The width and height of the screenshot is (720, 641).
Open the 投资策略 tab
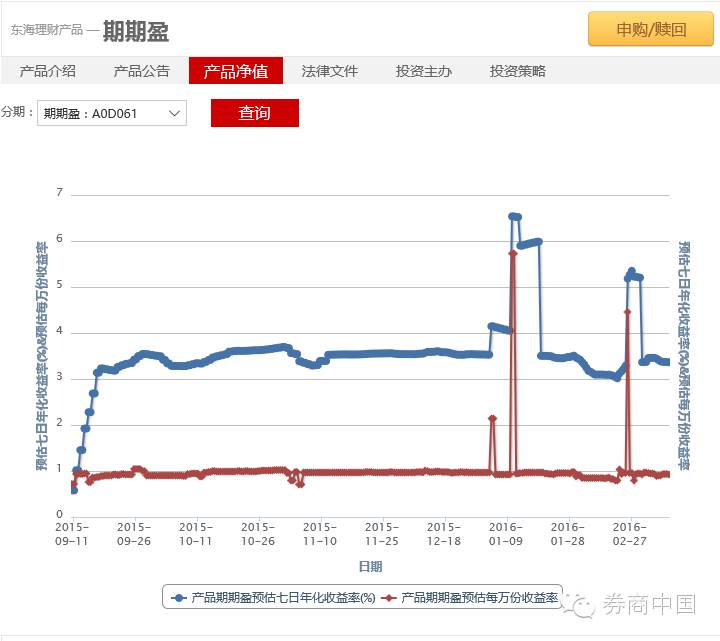tap(518, 71)
